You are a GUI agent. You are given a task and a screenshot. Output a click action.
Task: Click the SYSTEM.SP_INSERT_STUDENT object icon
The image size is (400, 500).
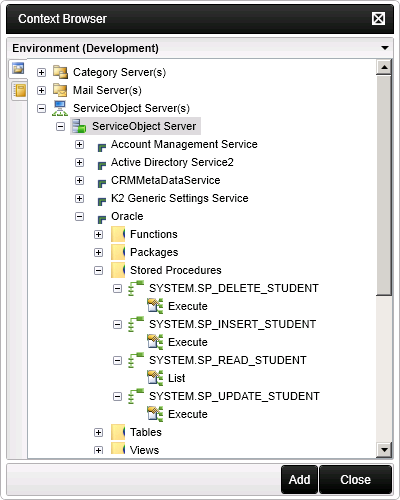(136, 324)
